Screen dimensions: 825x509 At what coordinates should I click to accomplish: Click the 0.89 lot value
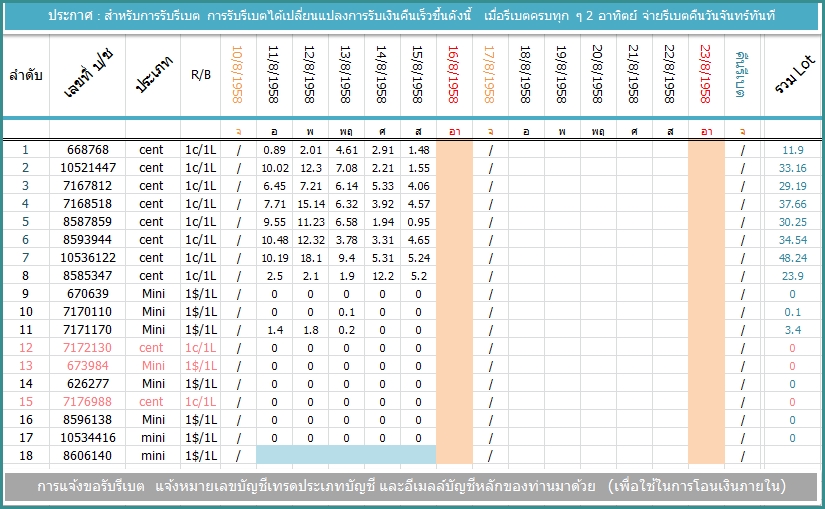274,150
